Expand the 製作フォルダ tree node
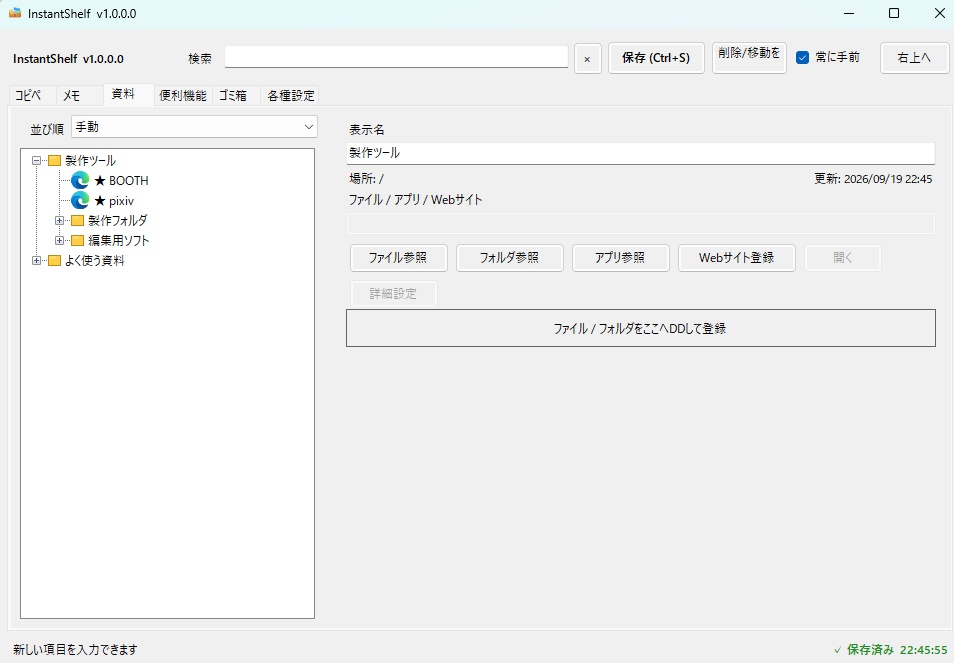Image resolution: width=954 pixels, height=663 pixels. coord(60,220)
